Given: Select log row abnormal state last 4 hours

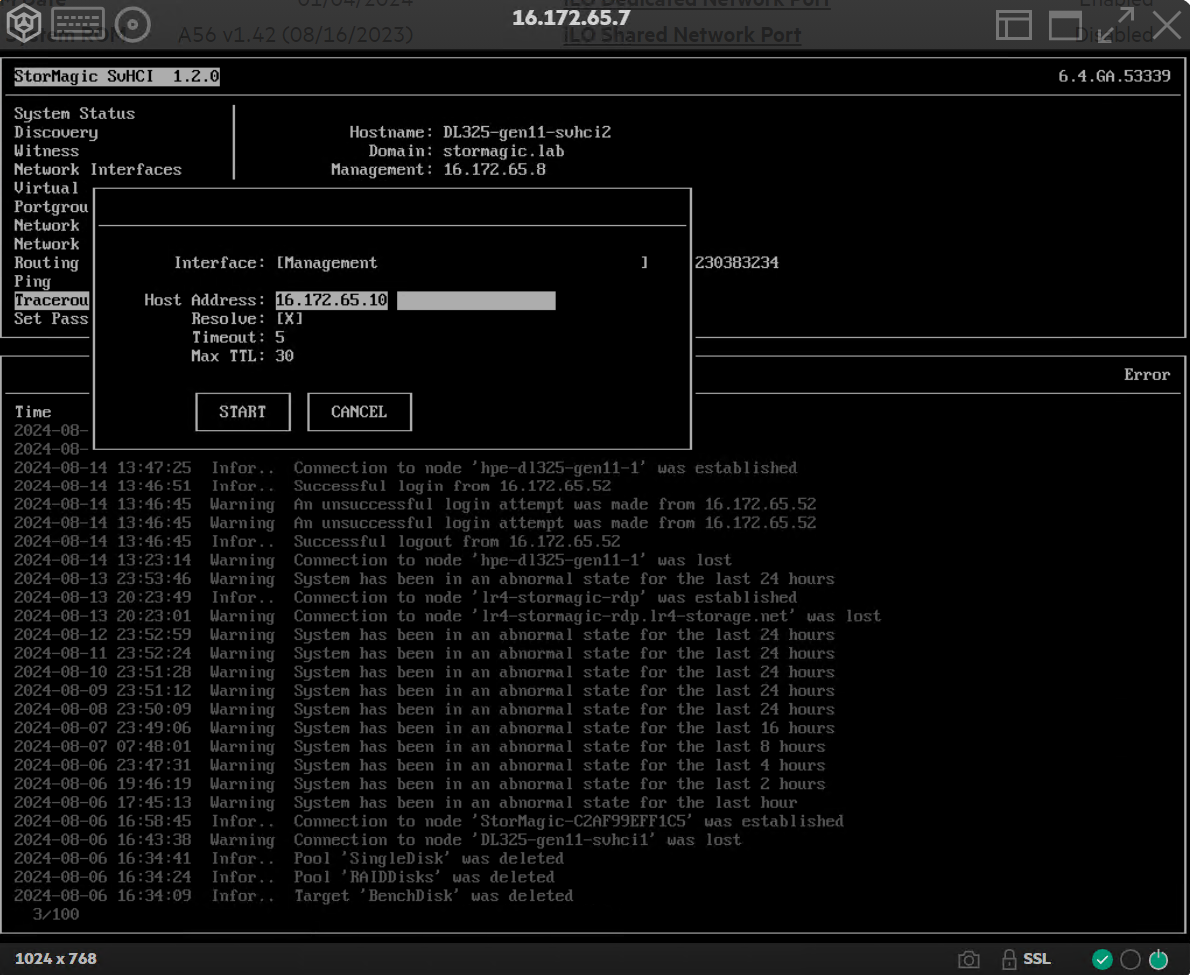Looking at the screenshot, I should (419, 766).
